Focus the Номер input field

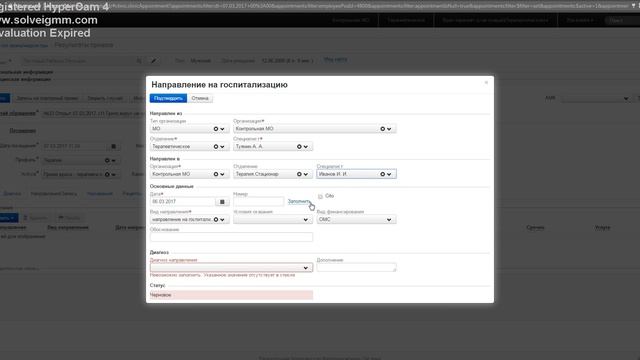(258, 202)
